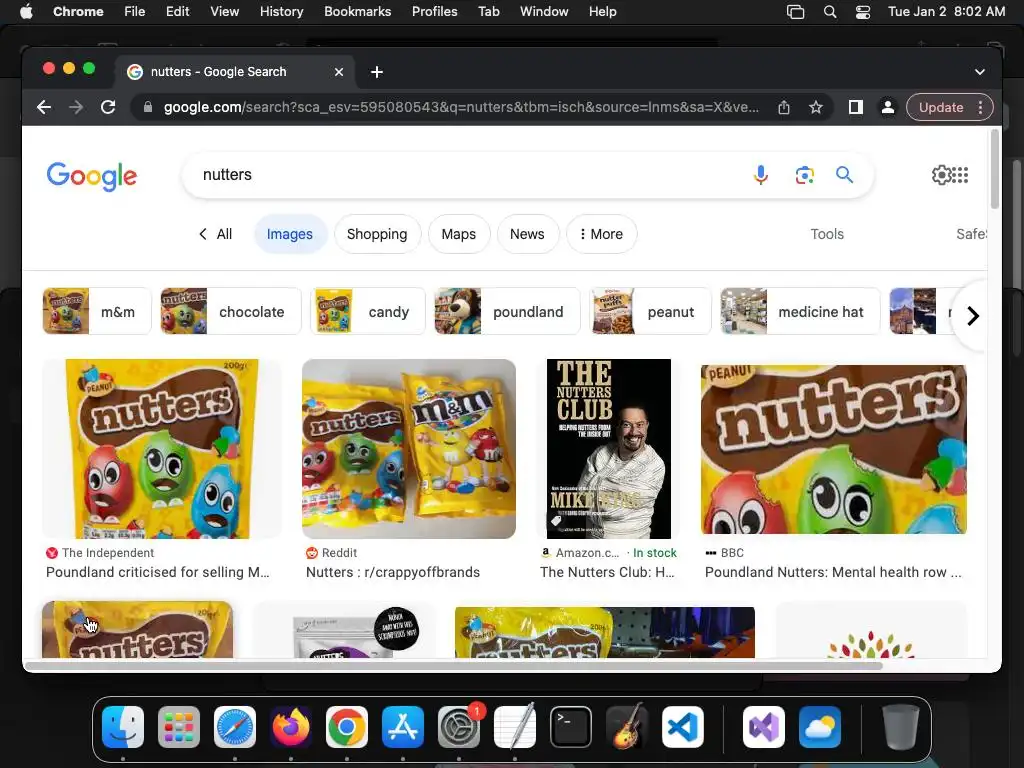This screenshot has width=1024, height=768.
Task: Open Reddit nutters and m&m's photo
Action: (409, 449)
